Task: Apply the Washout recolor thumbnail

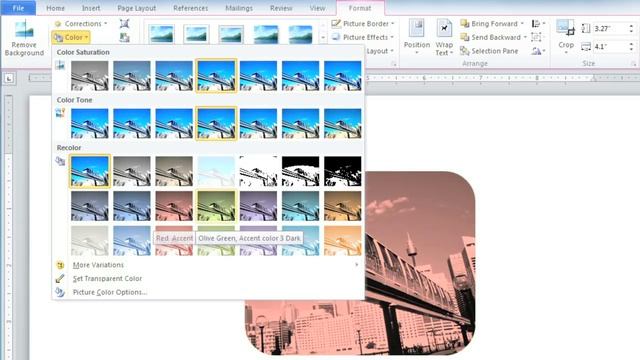Action: (x=216, y=171)
